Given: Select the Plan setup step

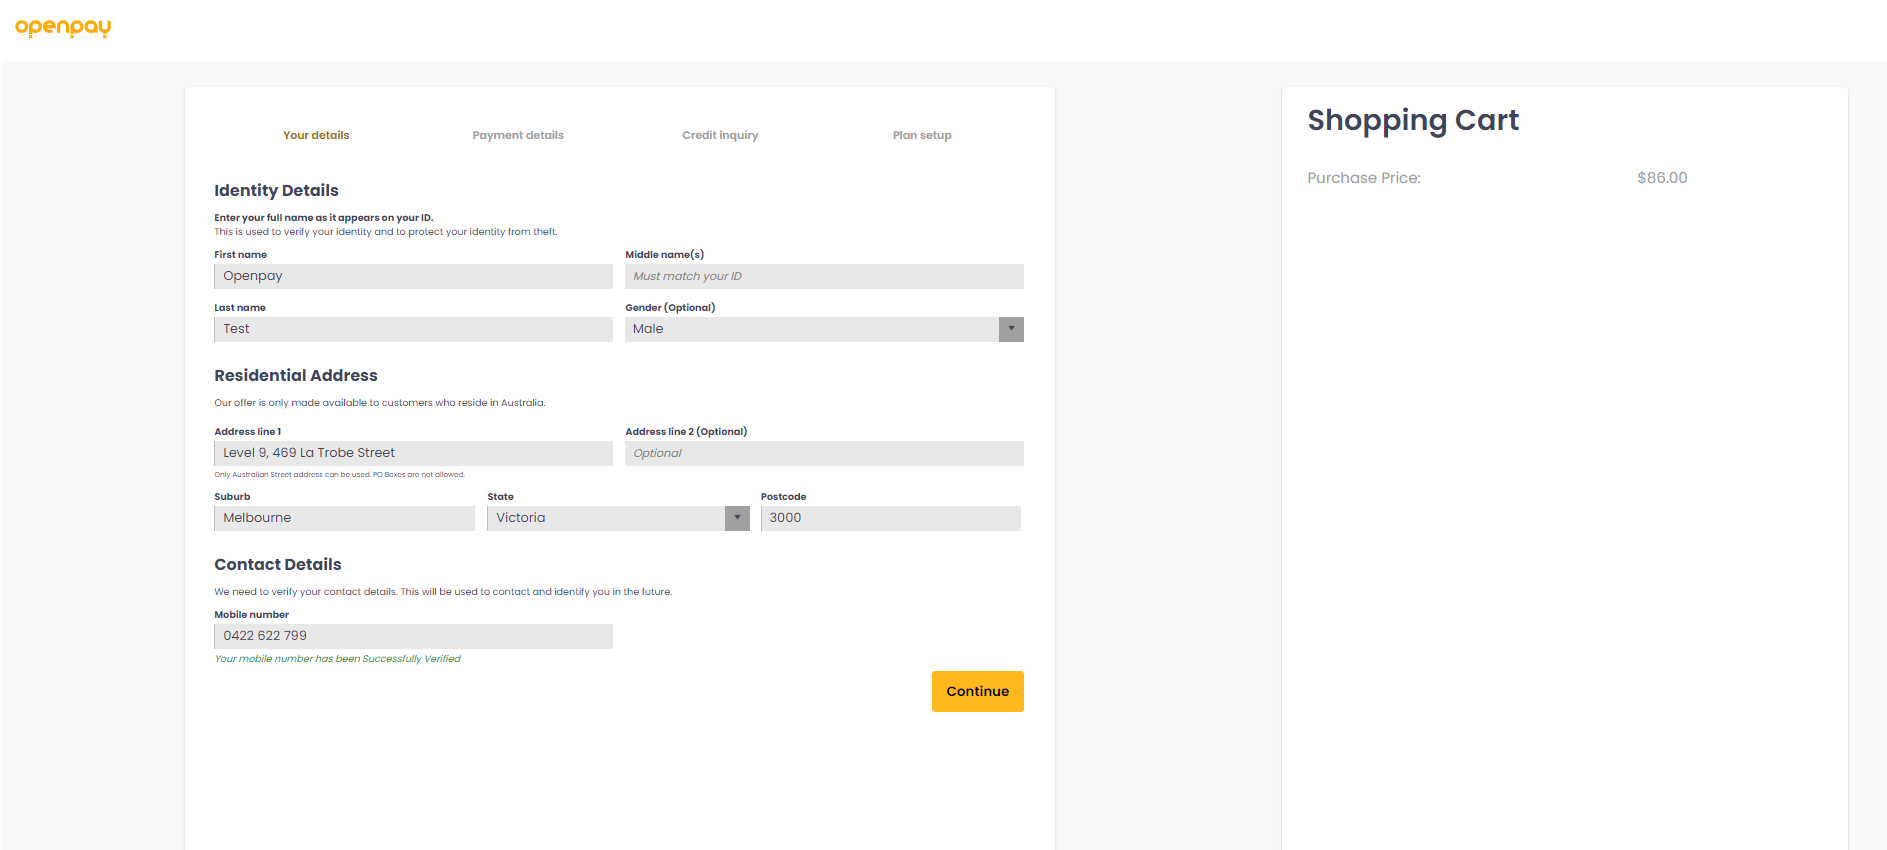Looking at the screenshot, I should [x=922, y=135].
